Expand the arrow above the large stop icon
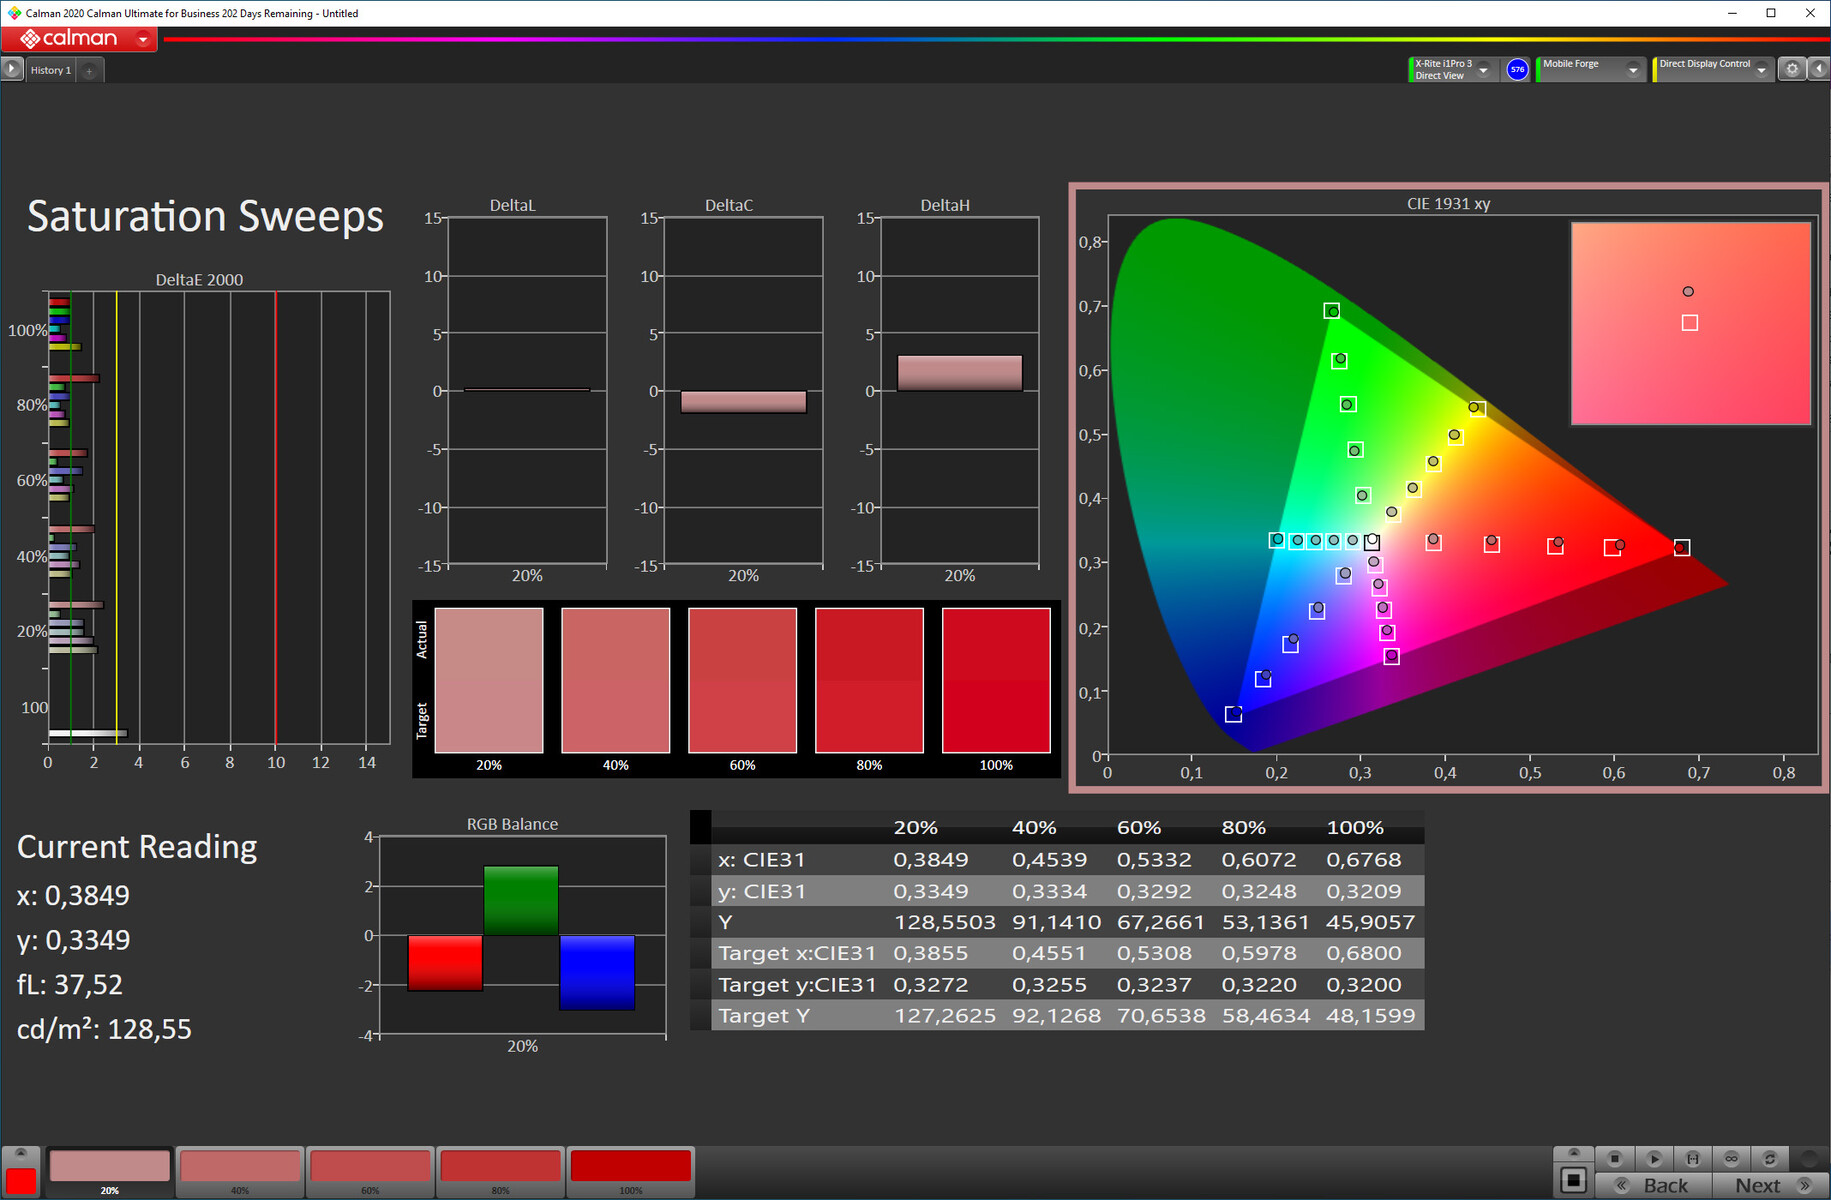The height and width of the screenshot is (1200, 1831). click(x=1573, y=1154)
